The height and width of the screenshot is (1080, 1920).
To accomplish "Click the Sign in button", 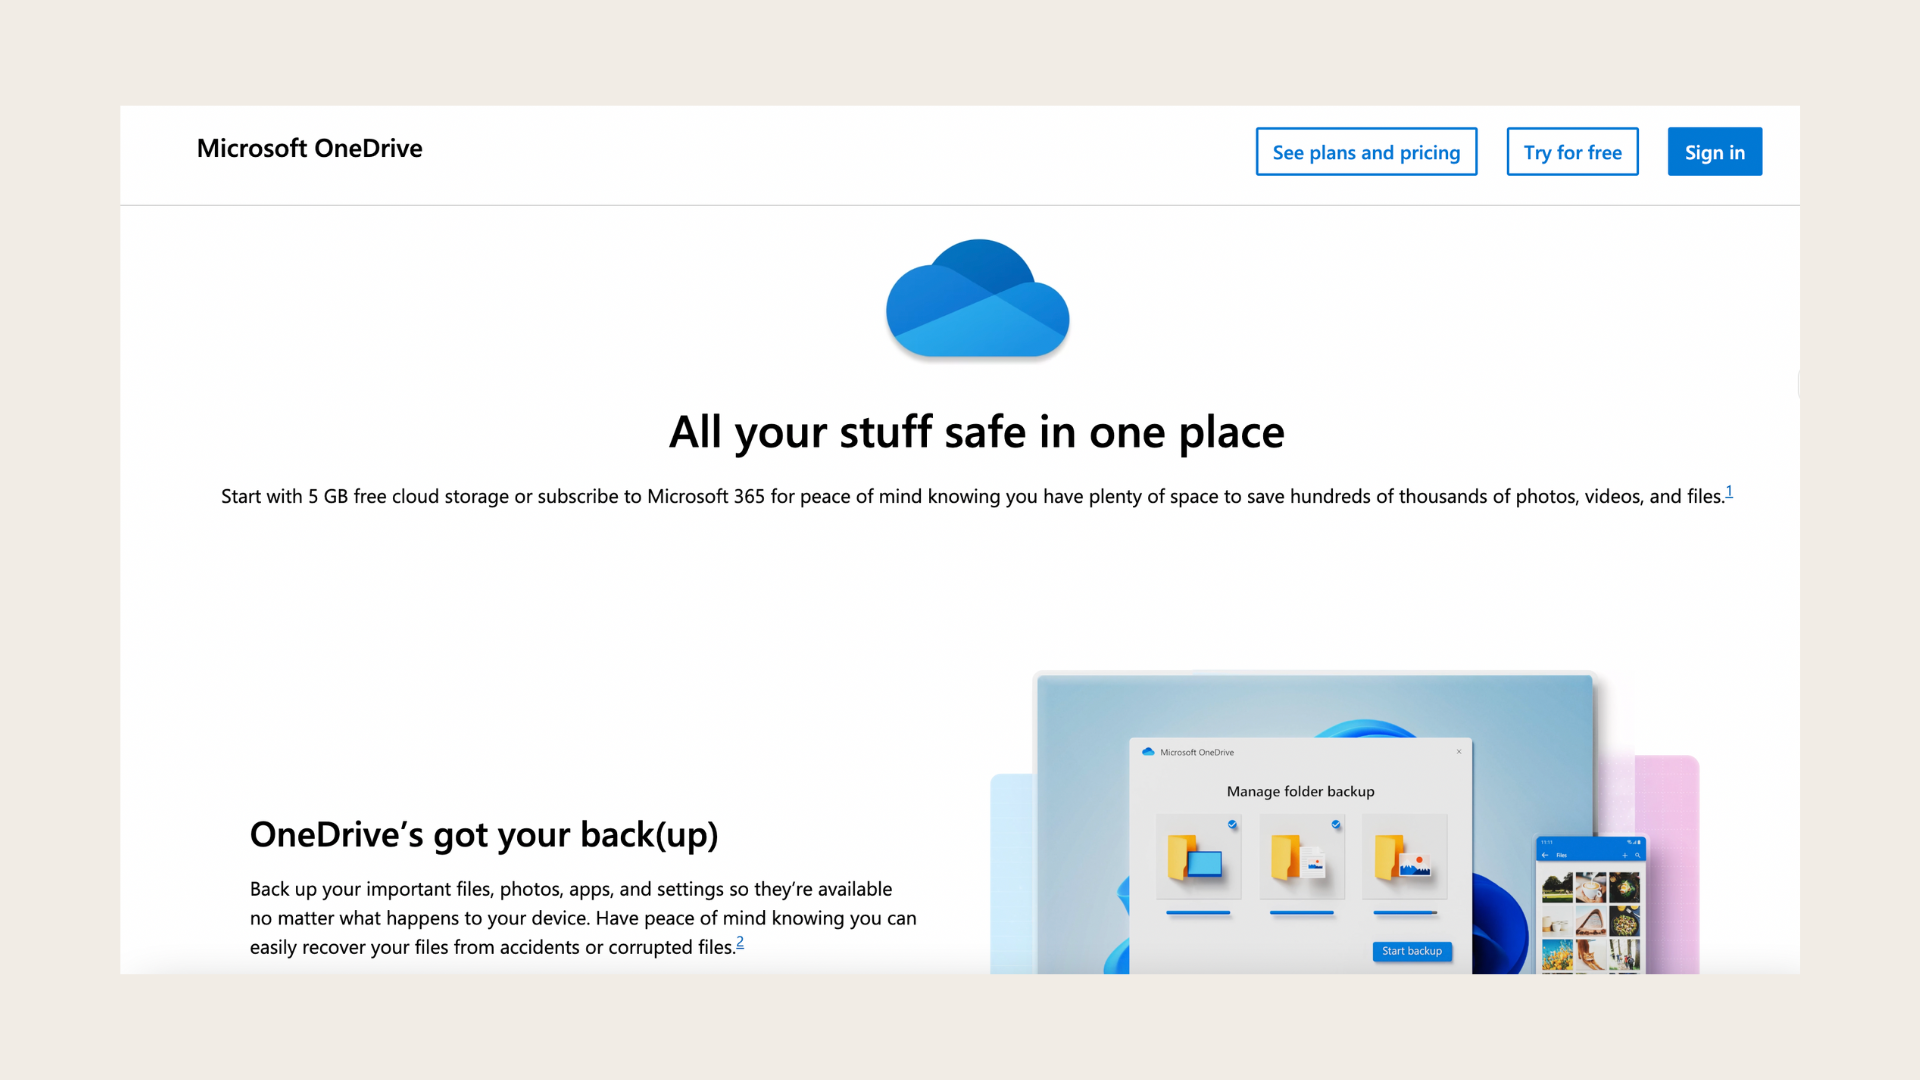I will point(1714,152).
